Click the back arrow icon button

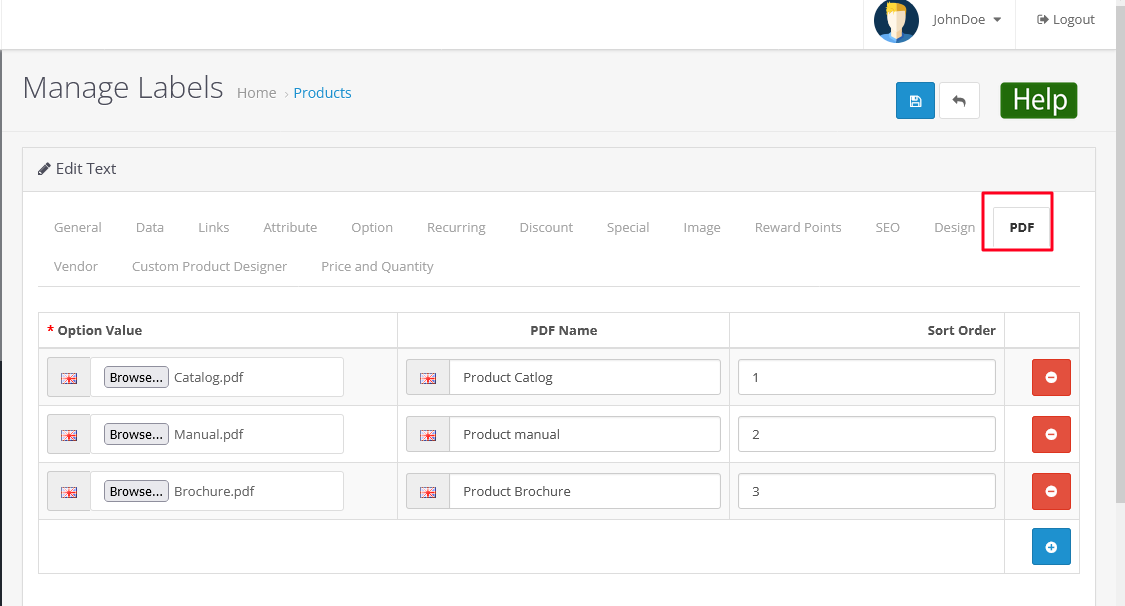(x=959, y=101)
